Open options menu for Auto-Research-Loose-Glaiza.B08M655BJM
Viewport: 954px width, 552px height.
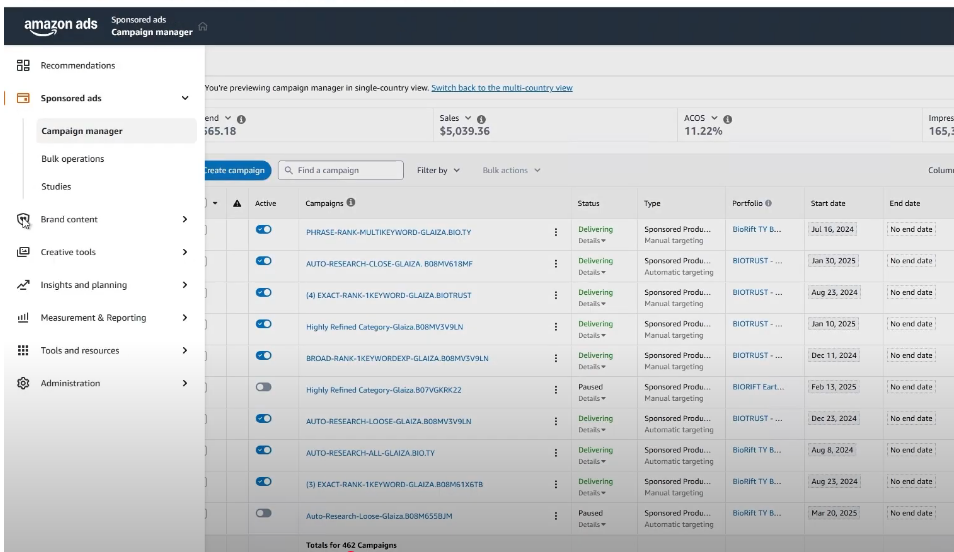pyautogui.click(x=555, y=516)
